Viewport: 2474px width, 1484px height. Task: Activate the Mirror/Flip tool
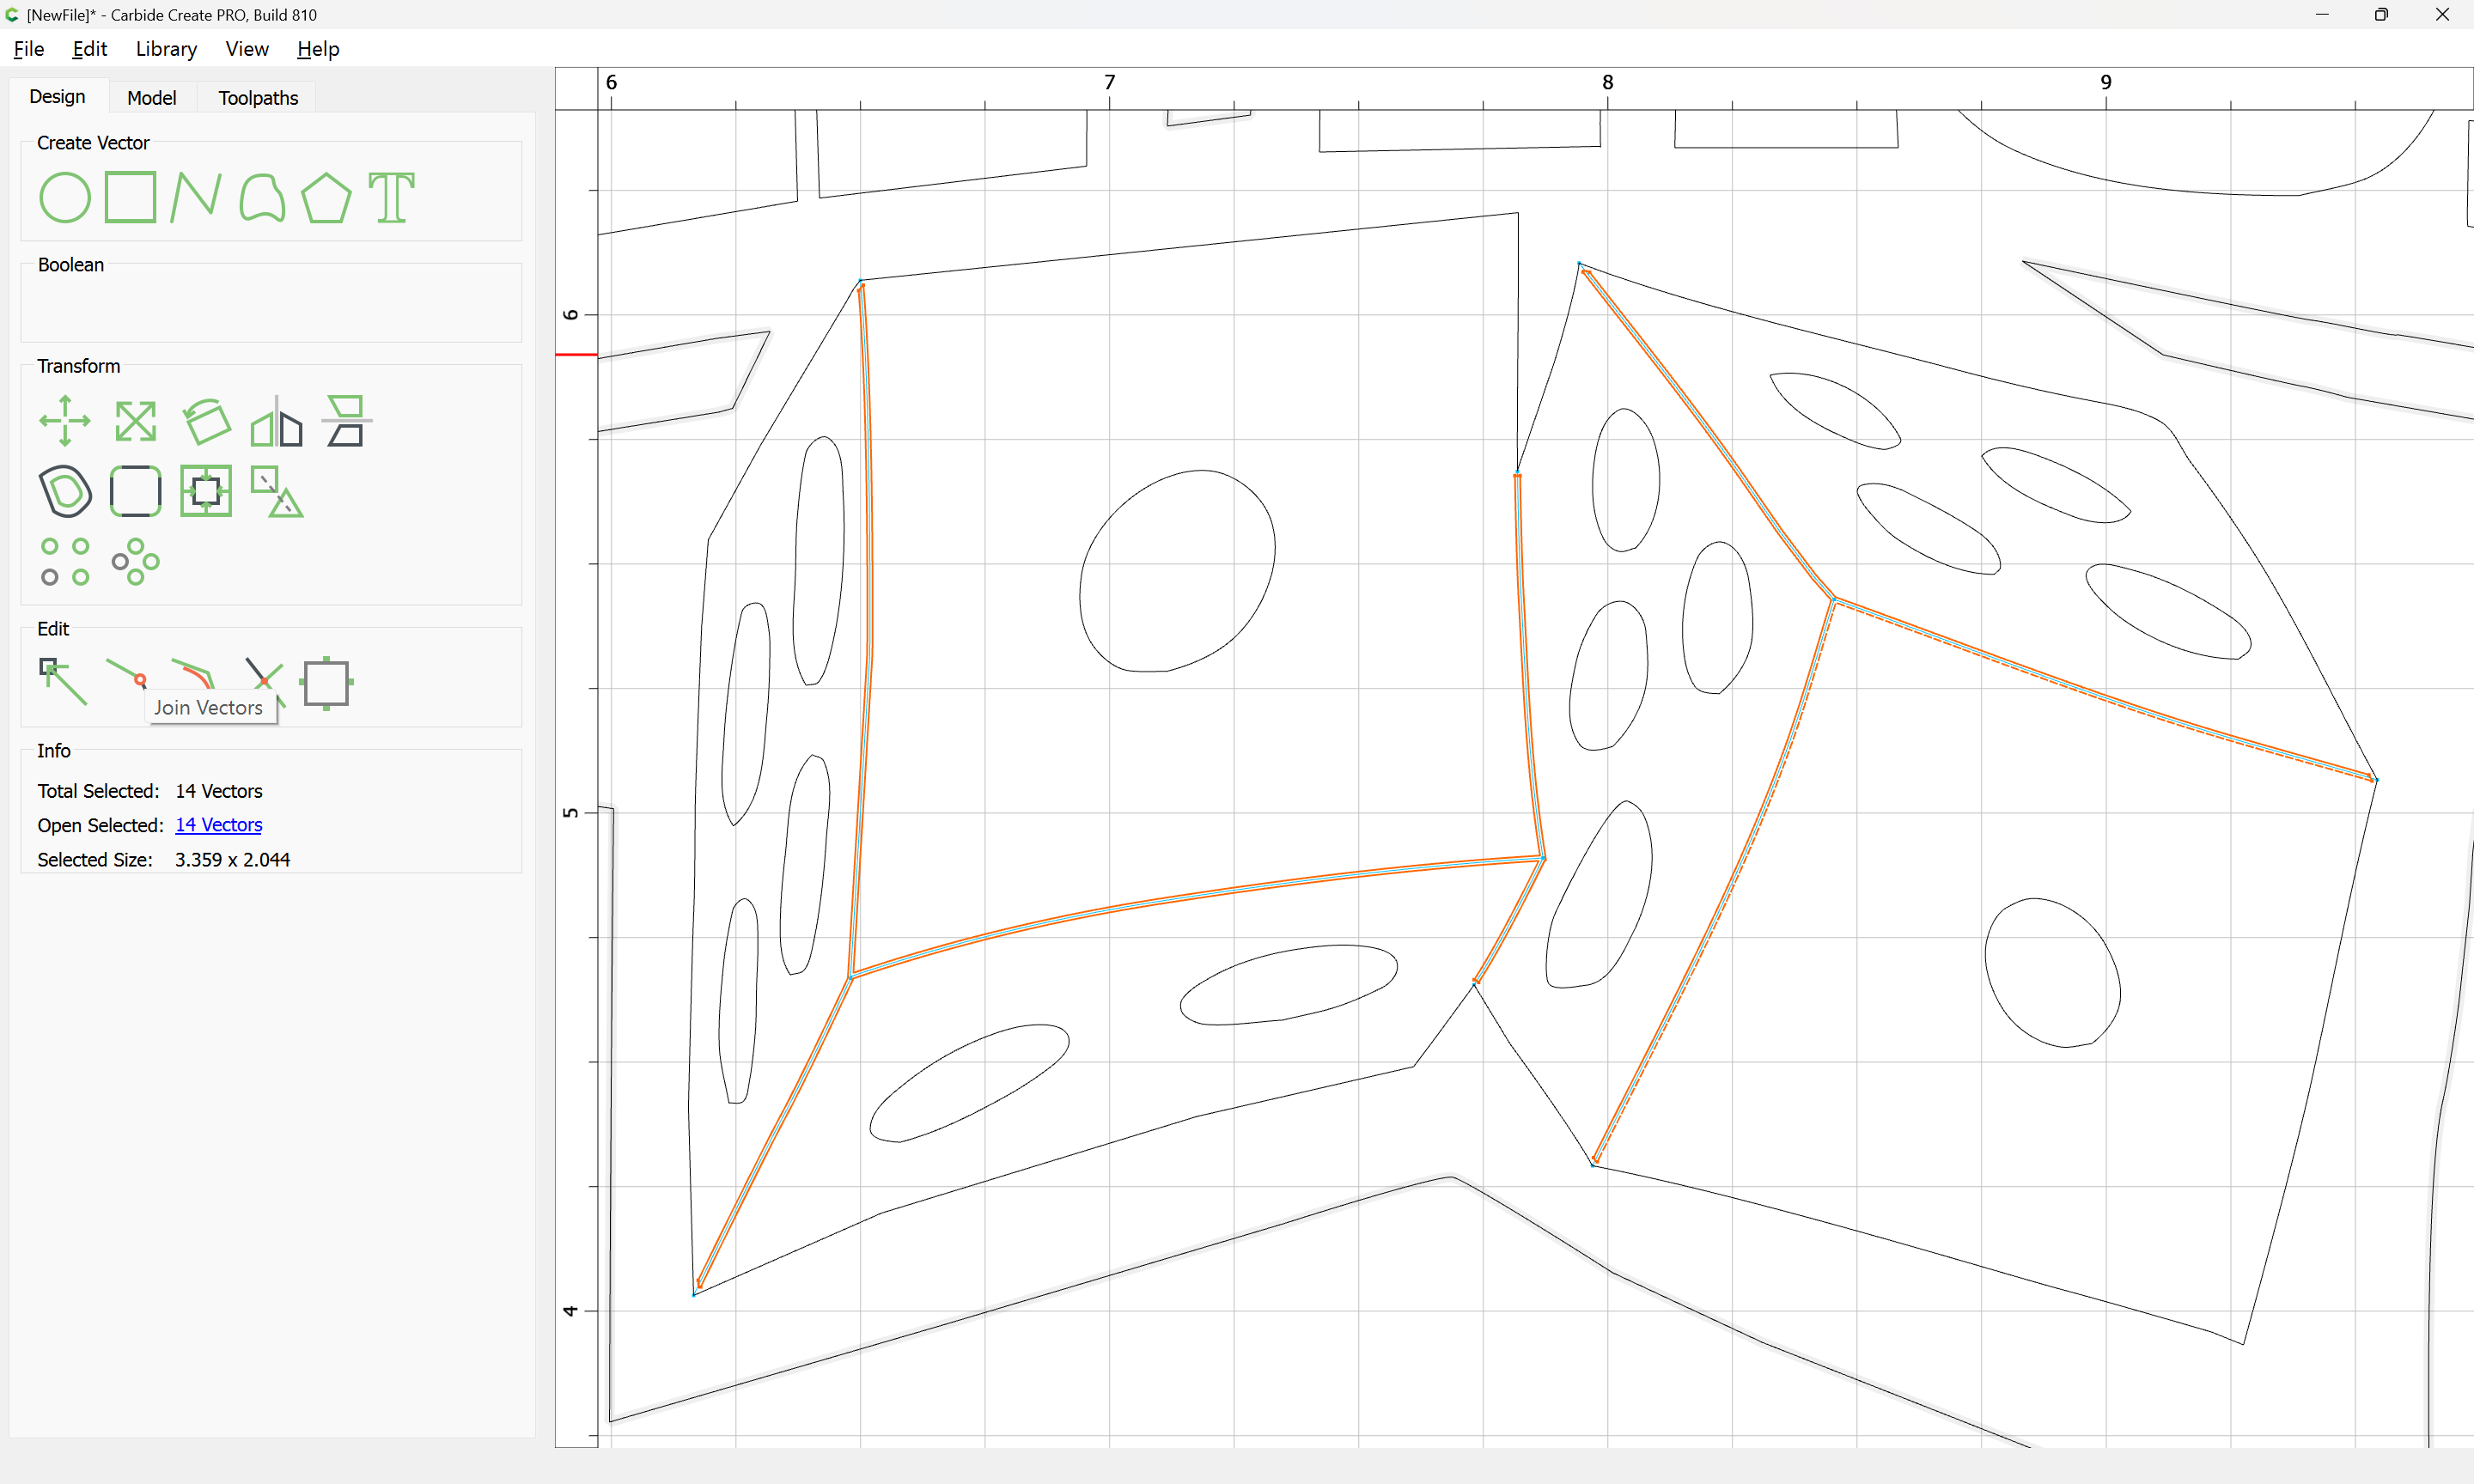coord(277,421)
